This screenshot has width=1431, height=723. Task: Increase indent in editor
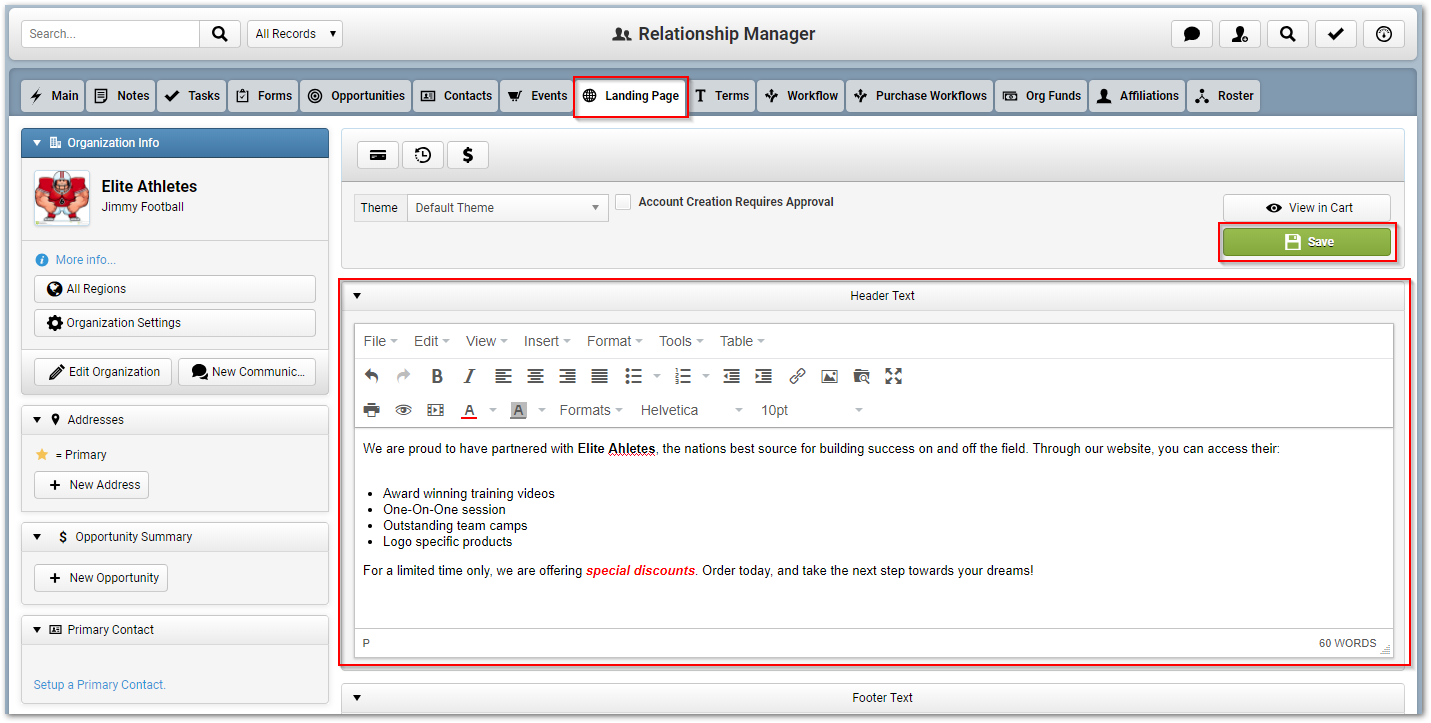(x=764, y=376)
